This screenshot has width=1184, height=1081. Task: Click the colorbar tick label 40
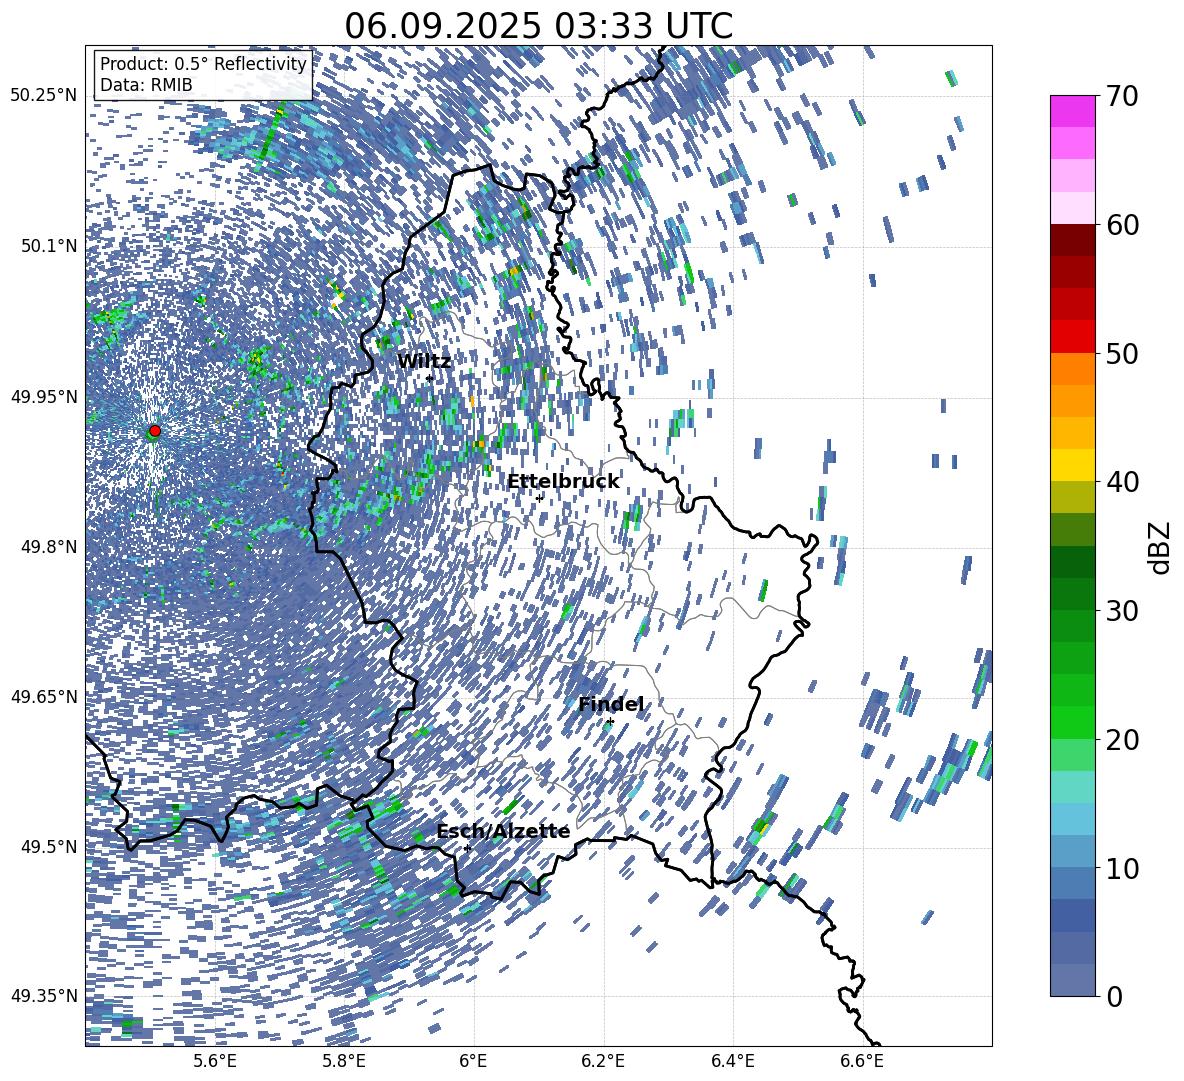(1122, 482)
